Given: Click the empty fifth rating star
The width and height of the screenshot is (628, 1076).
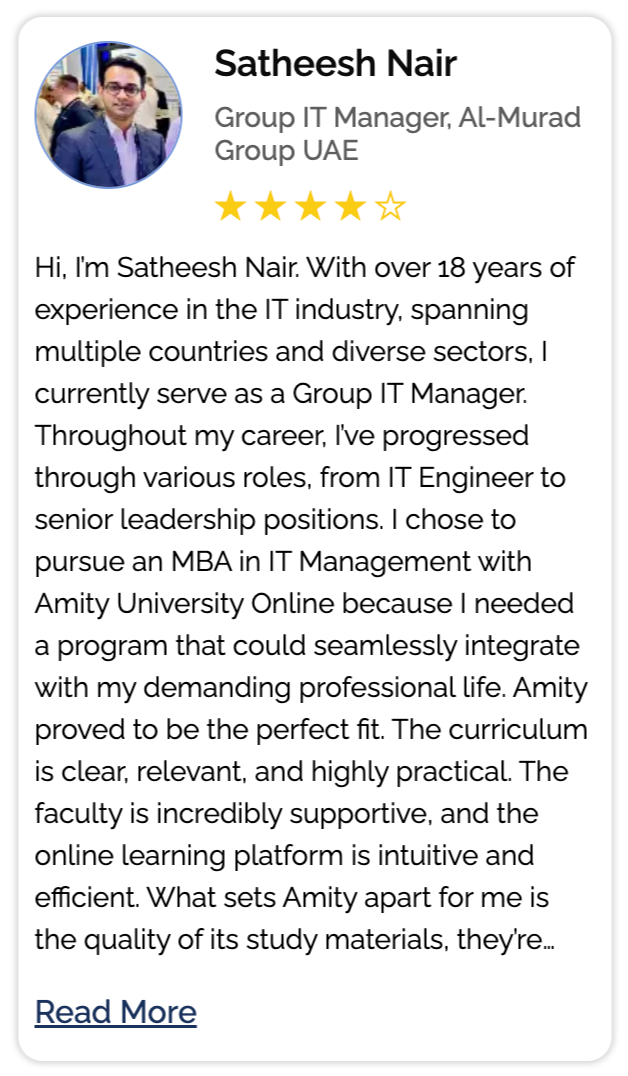Looking at the screenshot, I should 390,207.
